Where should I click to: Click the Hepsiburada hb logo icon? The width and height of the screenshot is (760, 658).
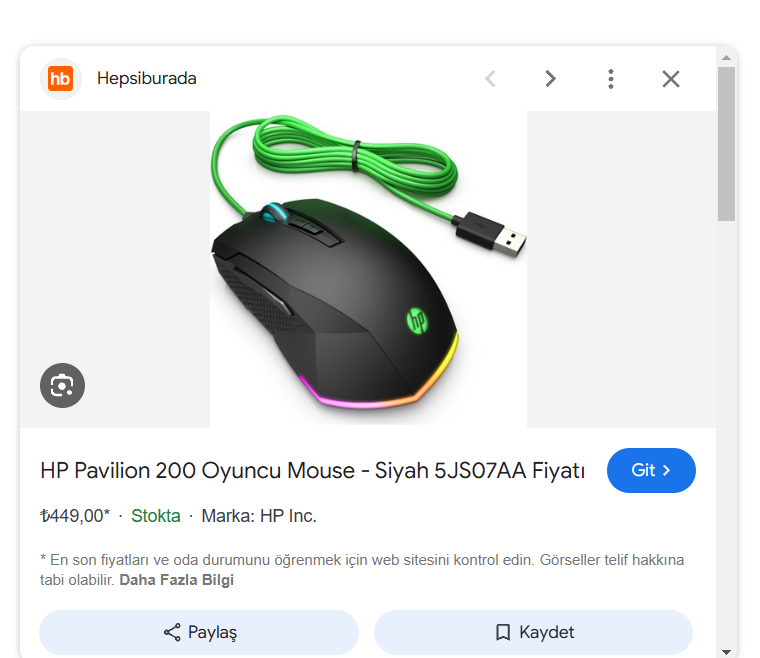point(61,79)
